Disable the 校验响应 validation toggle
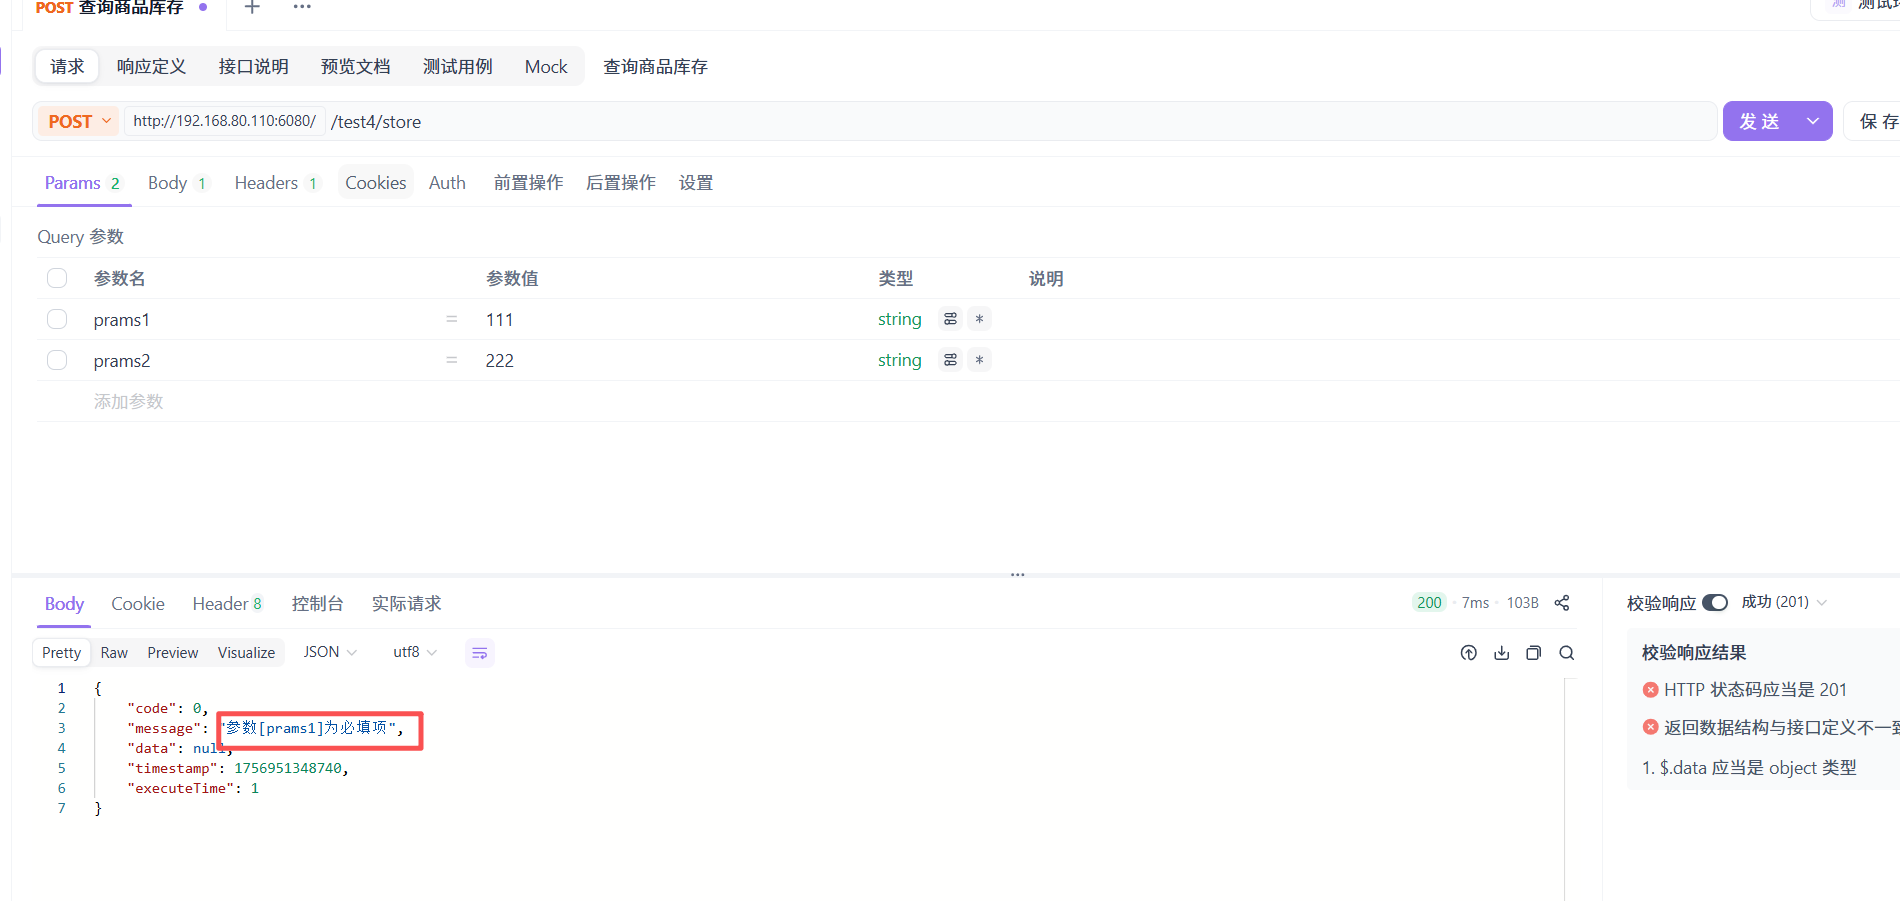This screenshot has width=1900, height=901. click(x=1717, y=602)
